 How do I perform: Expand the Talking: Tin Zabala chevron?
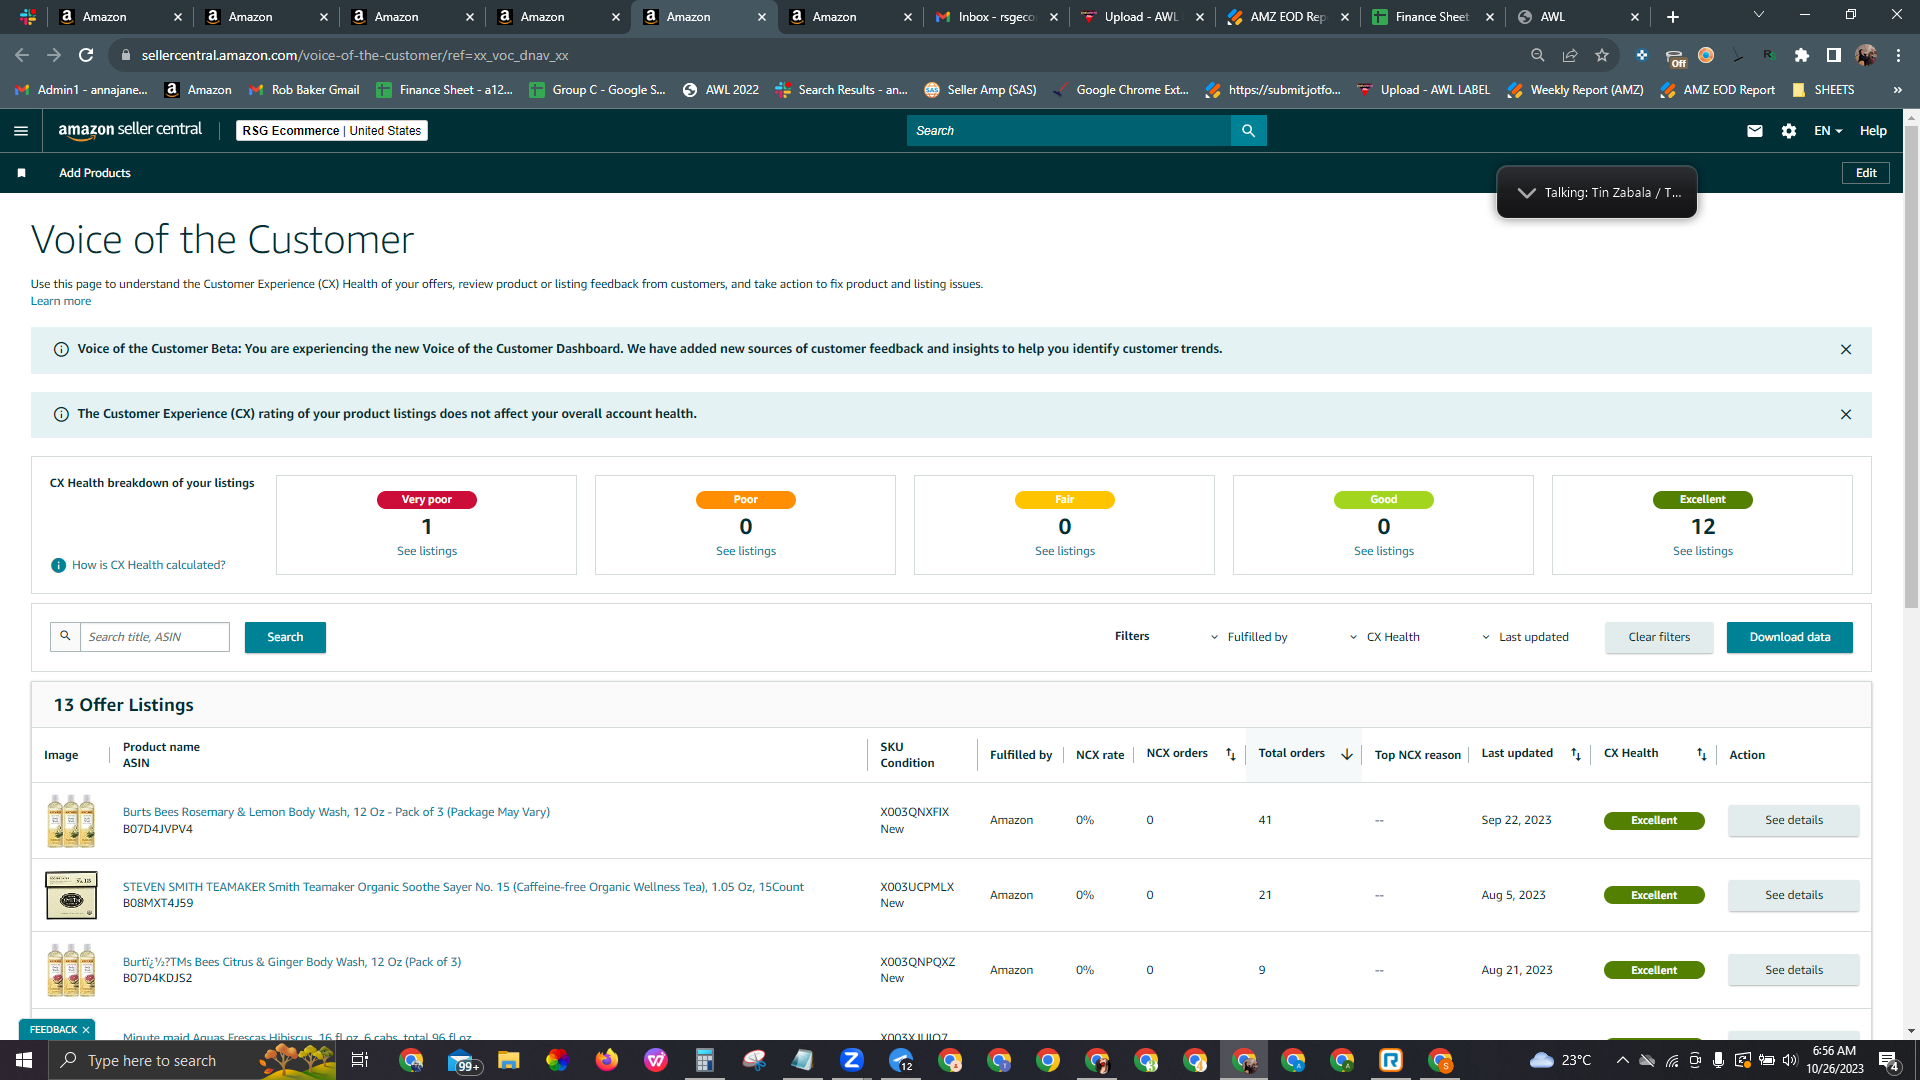(1526, 193)
